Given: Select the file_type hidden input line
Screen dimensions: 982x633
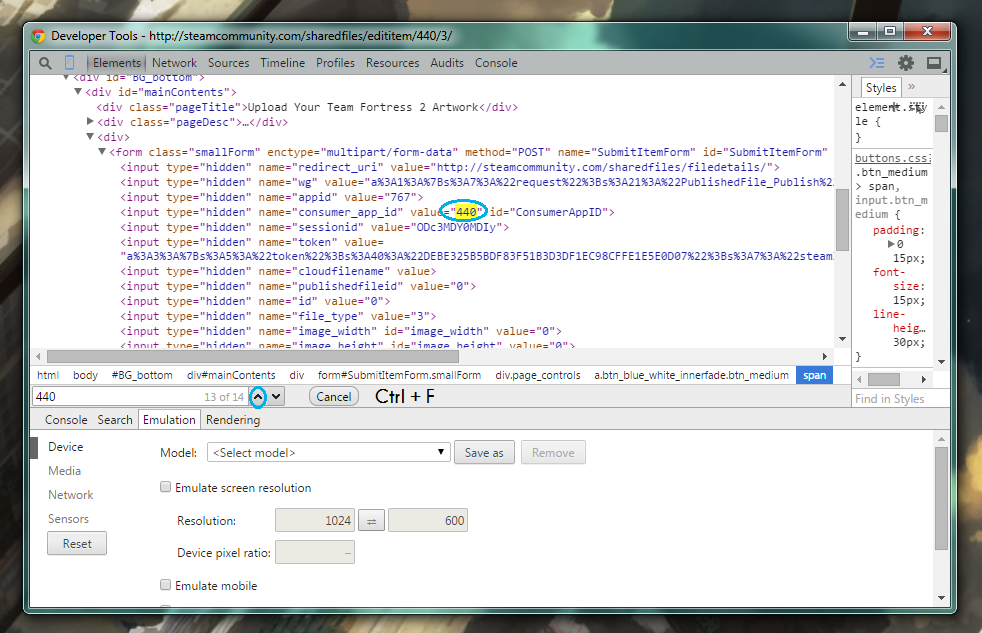Looking at the screenshot, I should coord(278,316).
